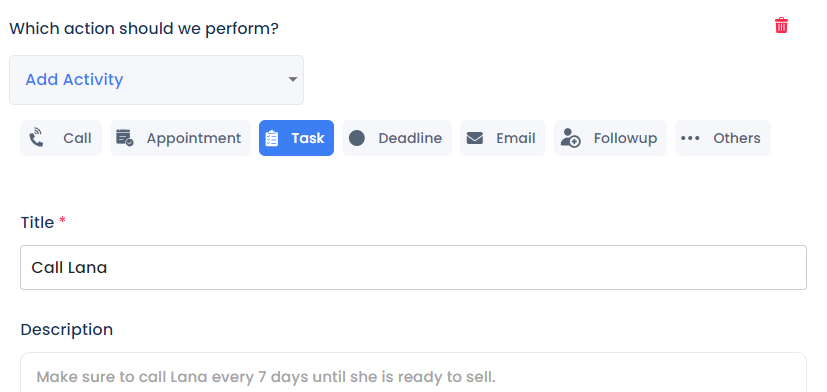Open the Add Activity dropdown
Viewport: 827px width, 392px height.
point(157,80)
